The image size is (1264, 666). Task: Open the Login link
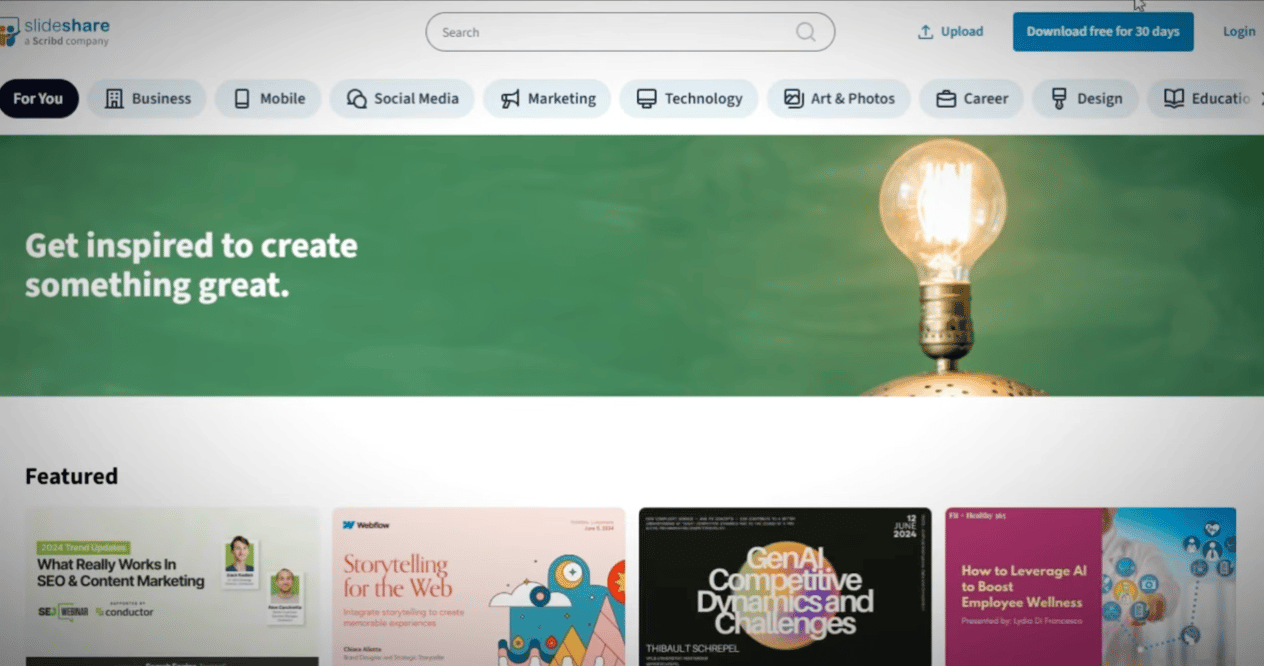click(x=1239, y=32)
